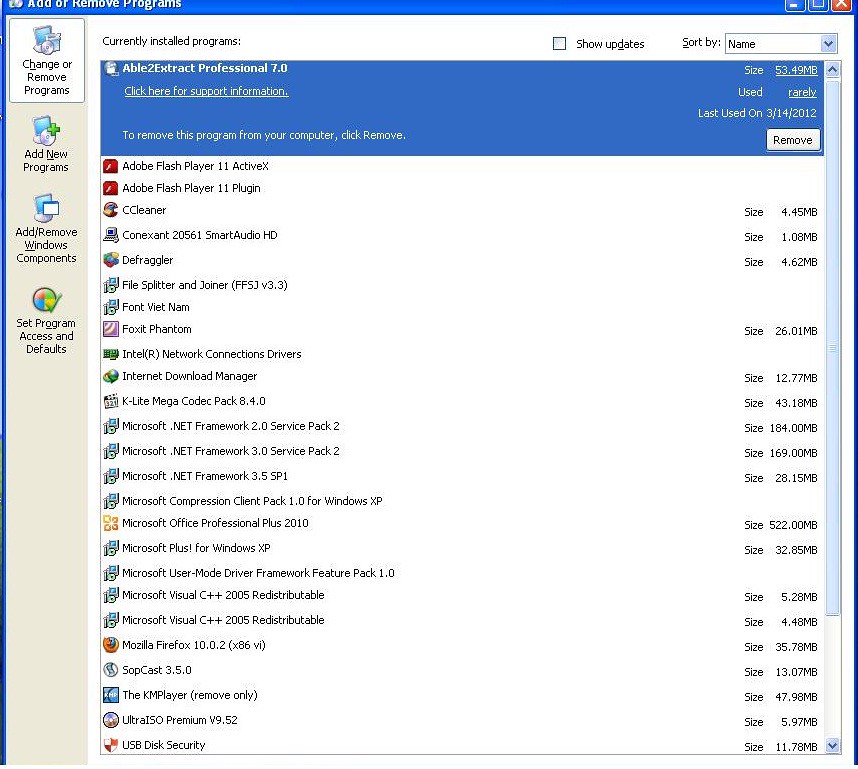The image size is (858, 769).
Task: Select Microsoft Office Professional Plus 2010 icon
Action: pos(111,523)
